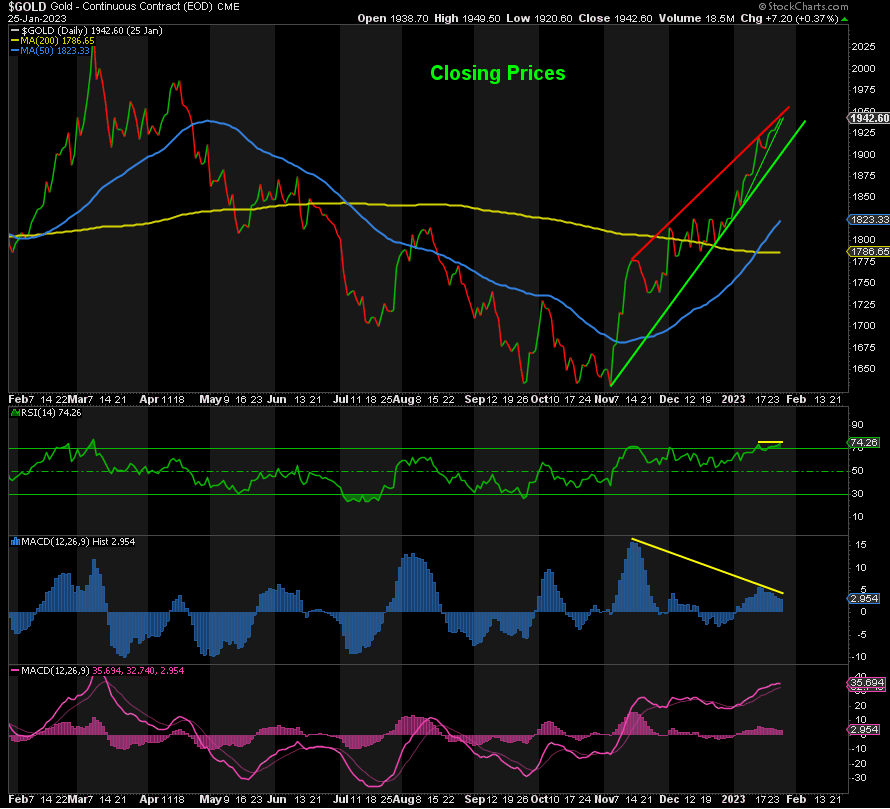Click the 35.694 MACD value tag
The image size is (890, 809).
[x=866, y=683]
